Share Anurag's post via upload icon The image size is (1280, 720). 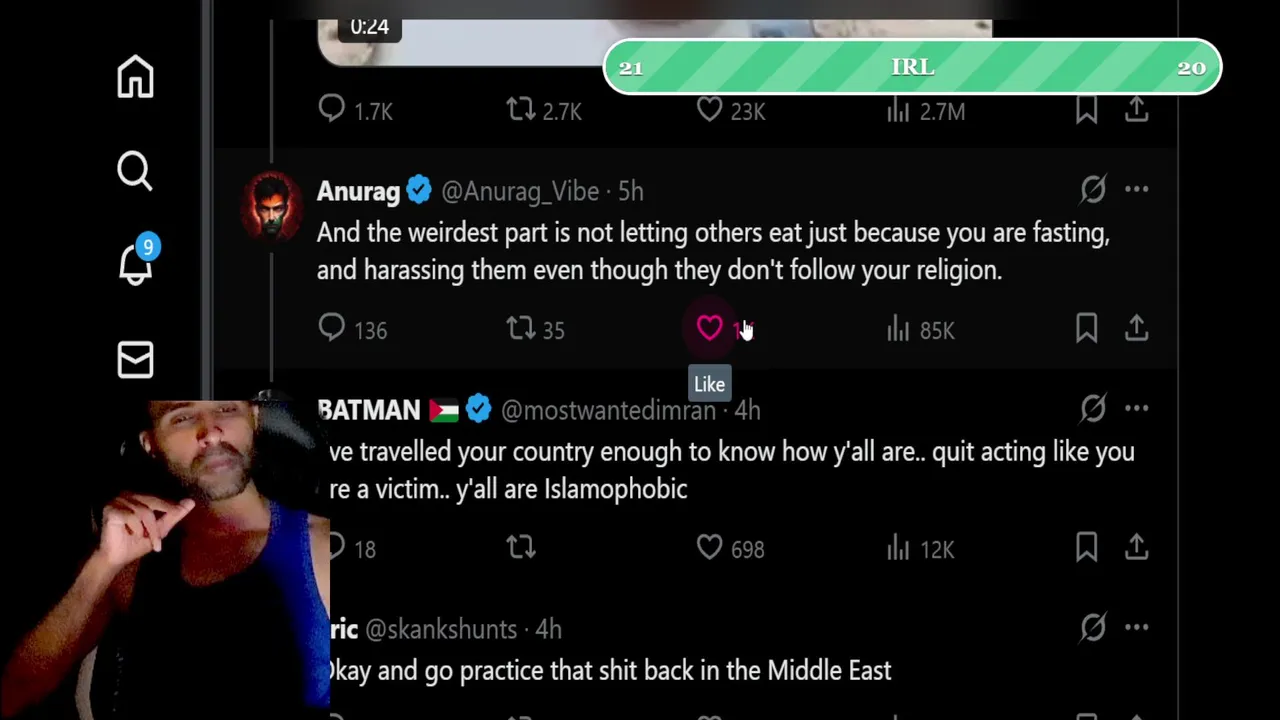tap(1137, 328)
